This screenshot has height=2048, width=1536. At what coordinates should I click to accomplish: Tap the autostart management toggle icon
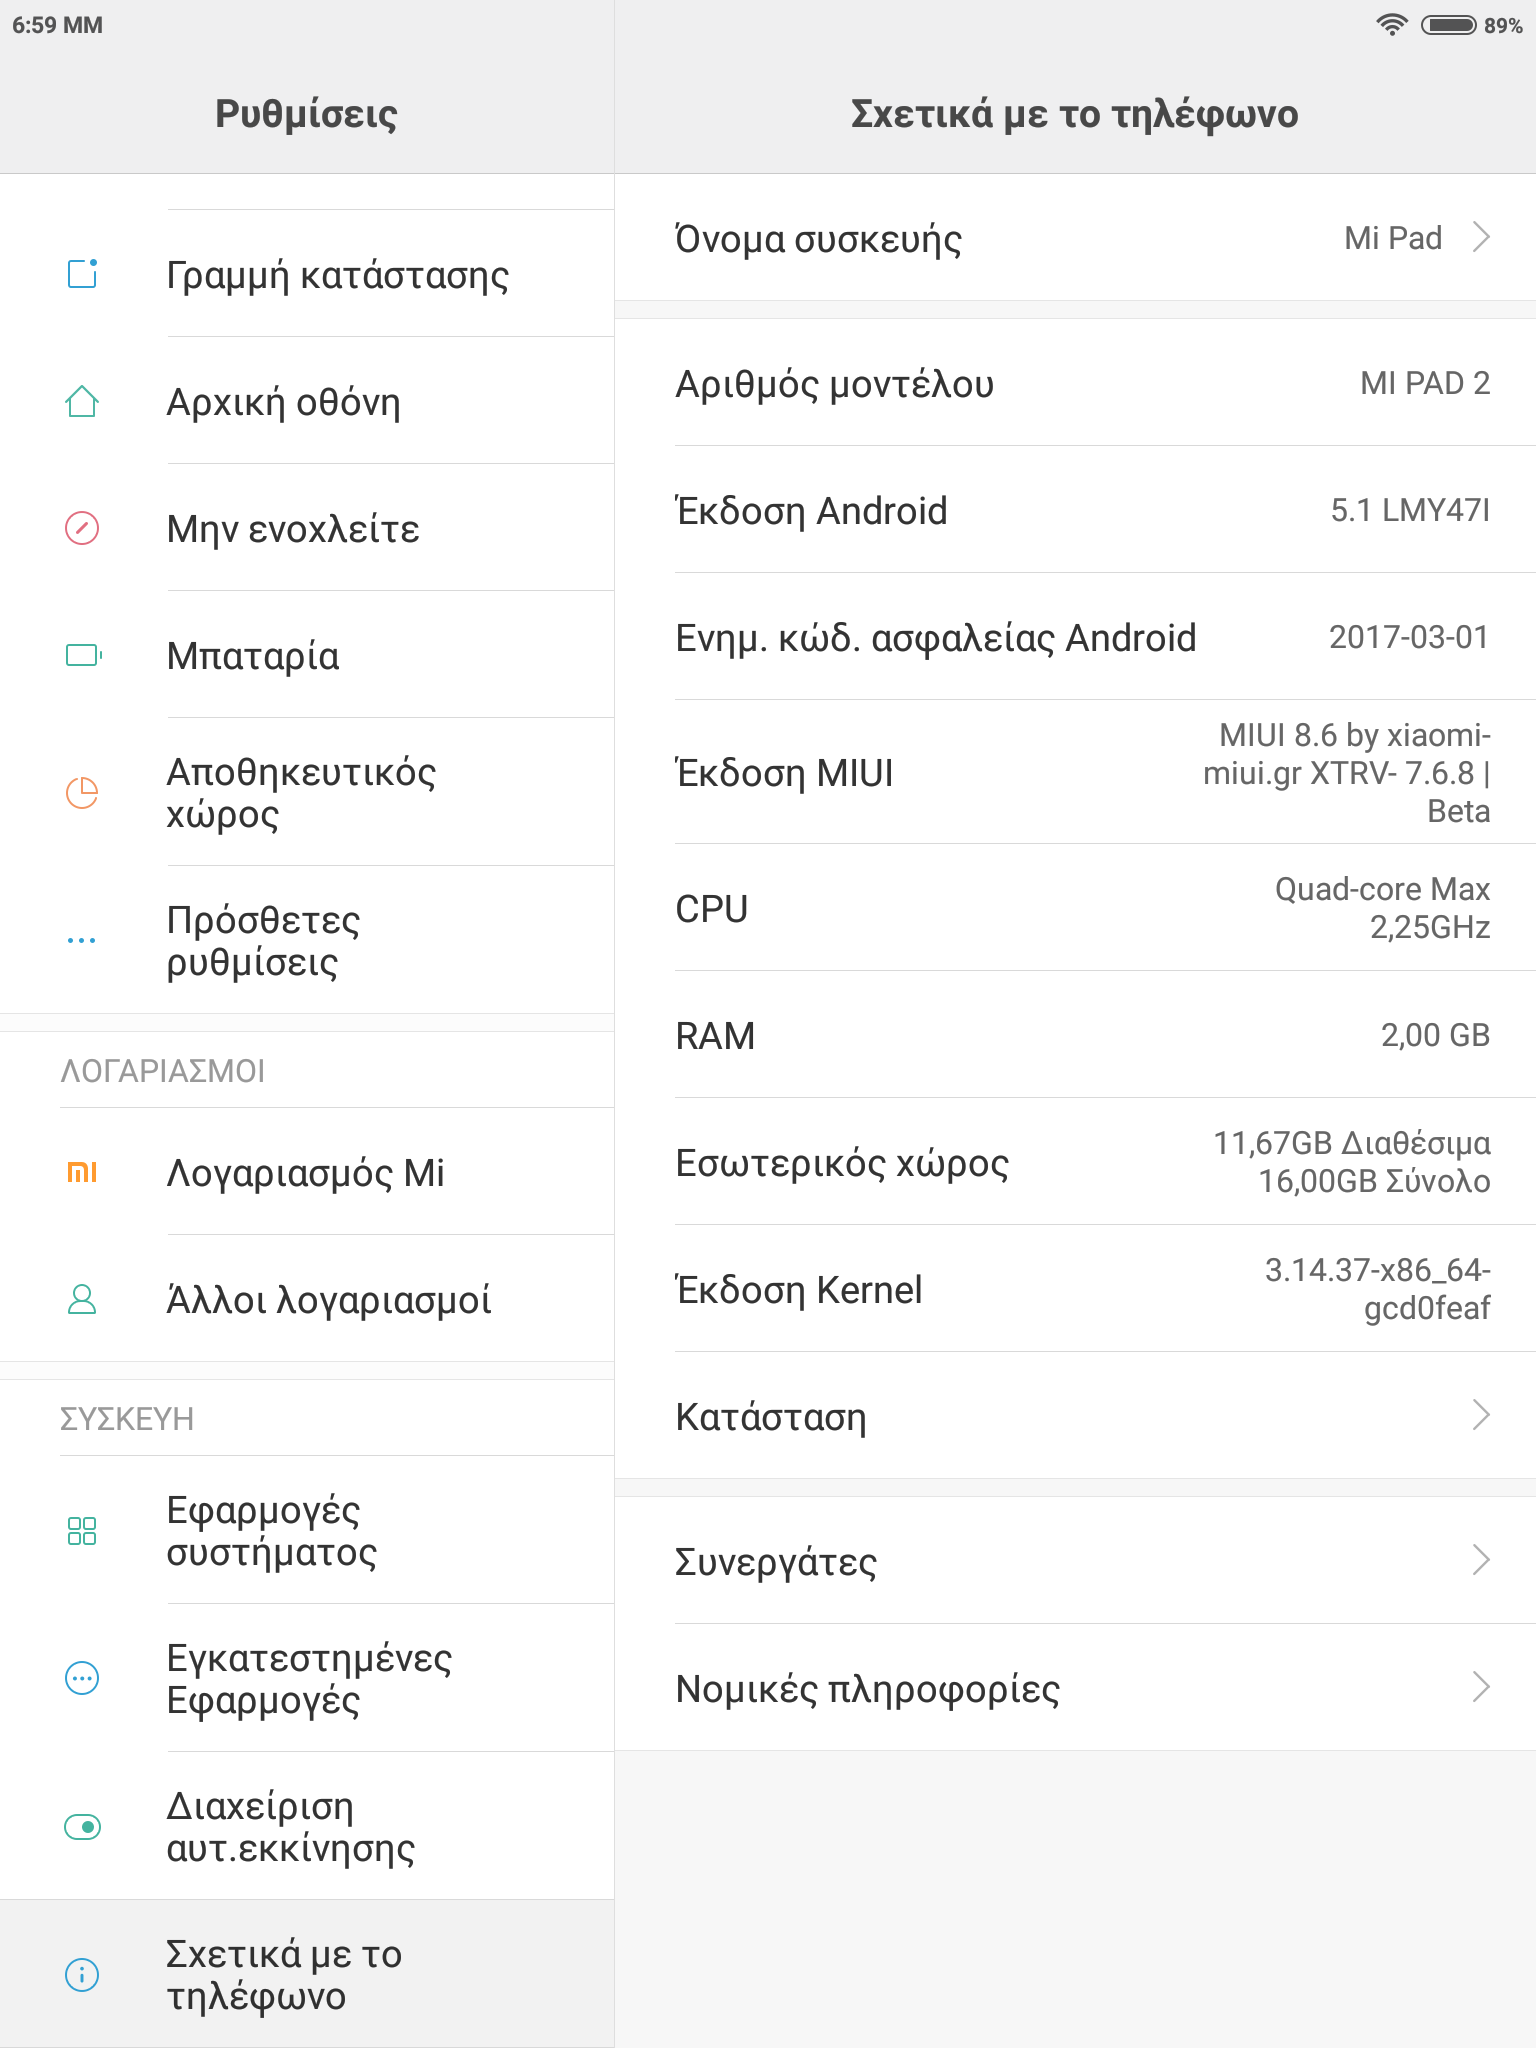(82, 1827)
